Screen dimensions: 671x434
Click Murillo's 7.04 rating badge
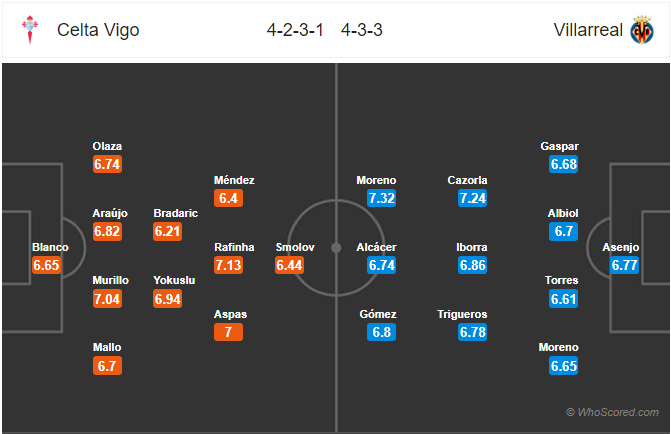(108, 299)
